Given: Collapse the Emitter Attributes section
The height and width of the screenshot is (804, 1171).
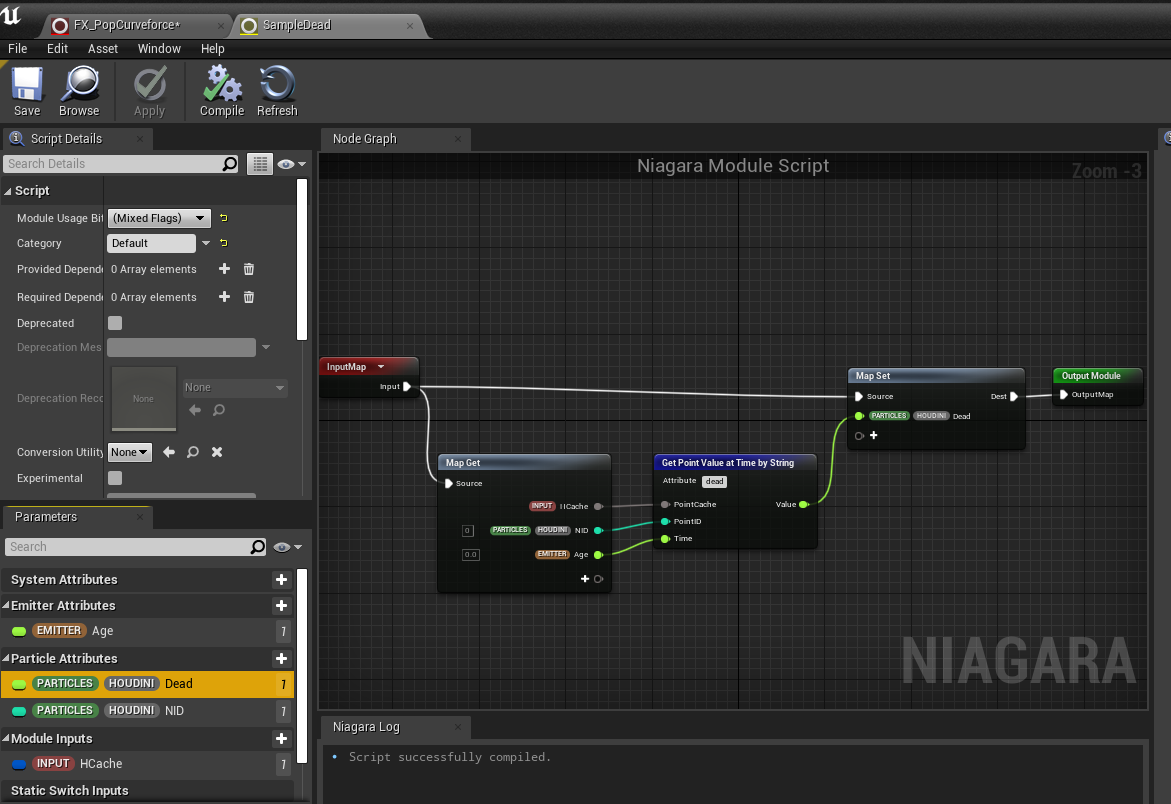Looking at the screenshot, I should [x=6, y=605].
